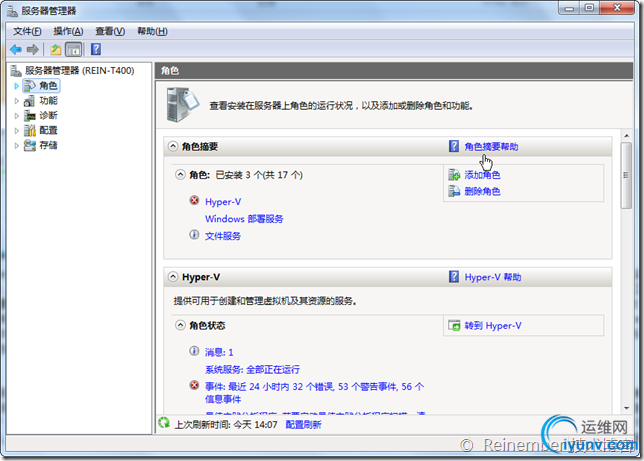Open the 查看(V) menu
The width and height of the screenshot is (644, 461).
click(x=110, y=31)
